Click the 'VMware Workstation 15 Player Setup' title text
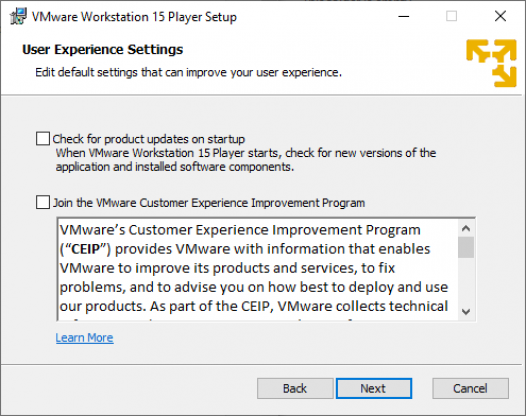Viewport: 526px width, 416px height. click(134, 17)
